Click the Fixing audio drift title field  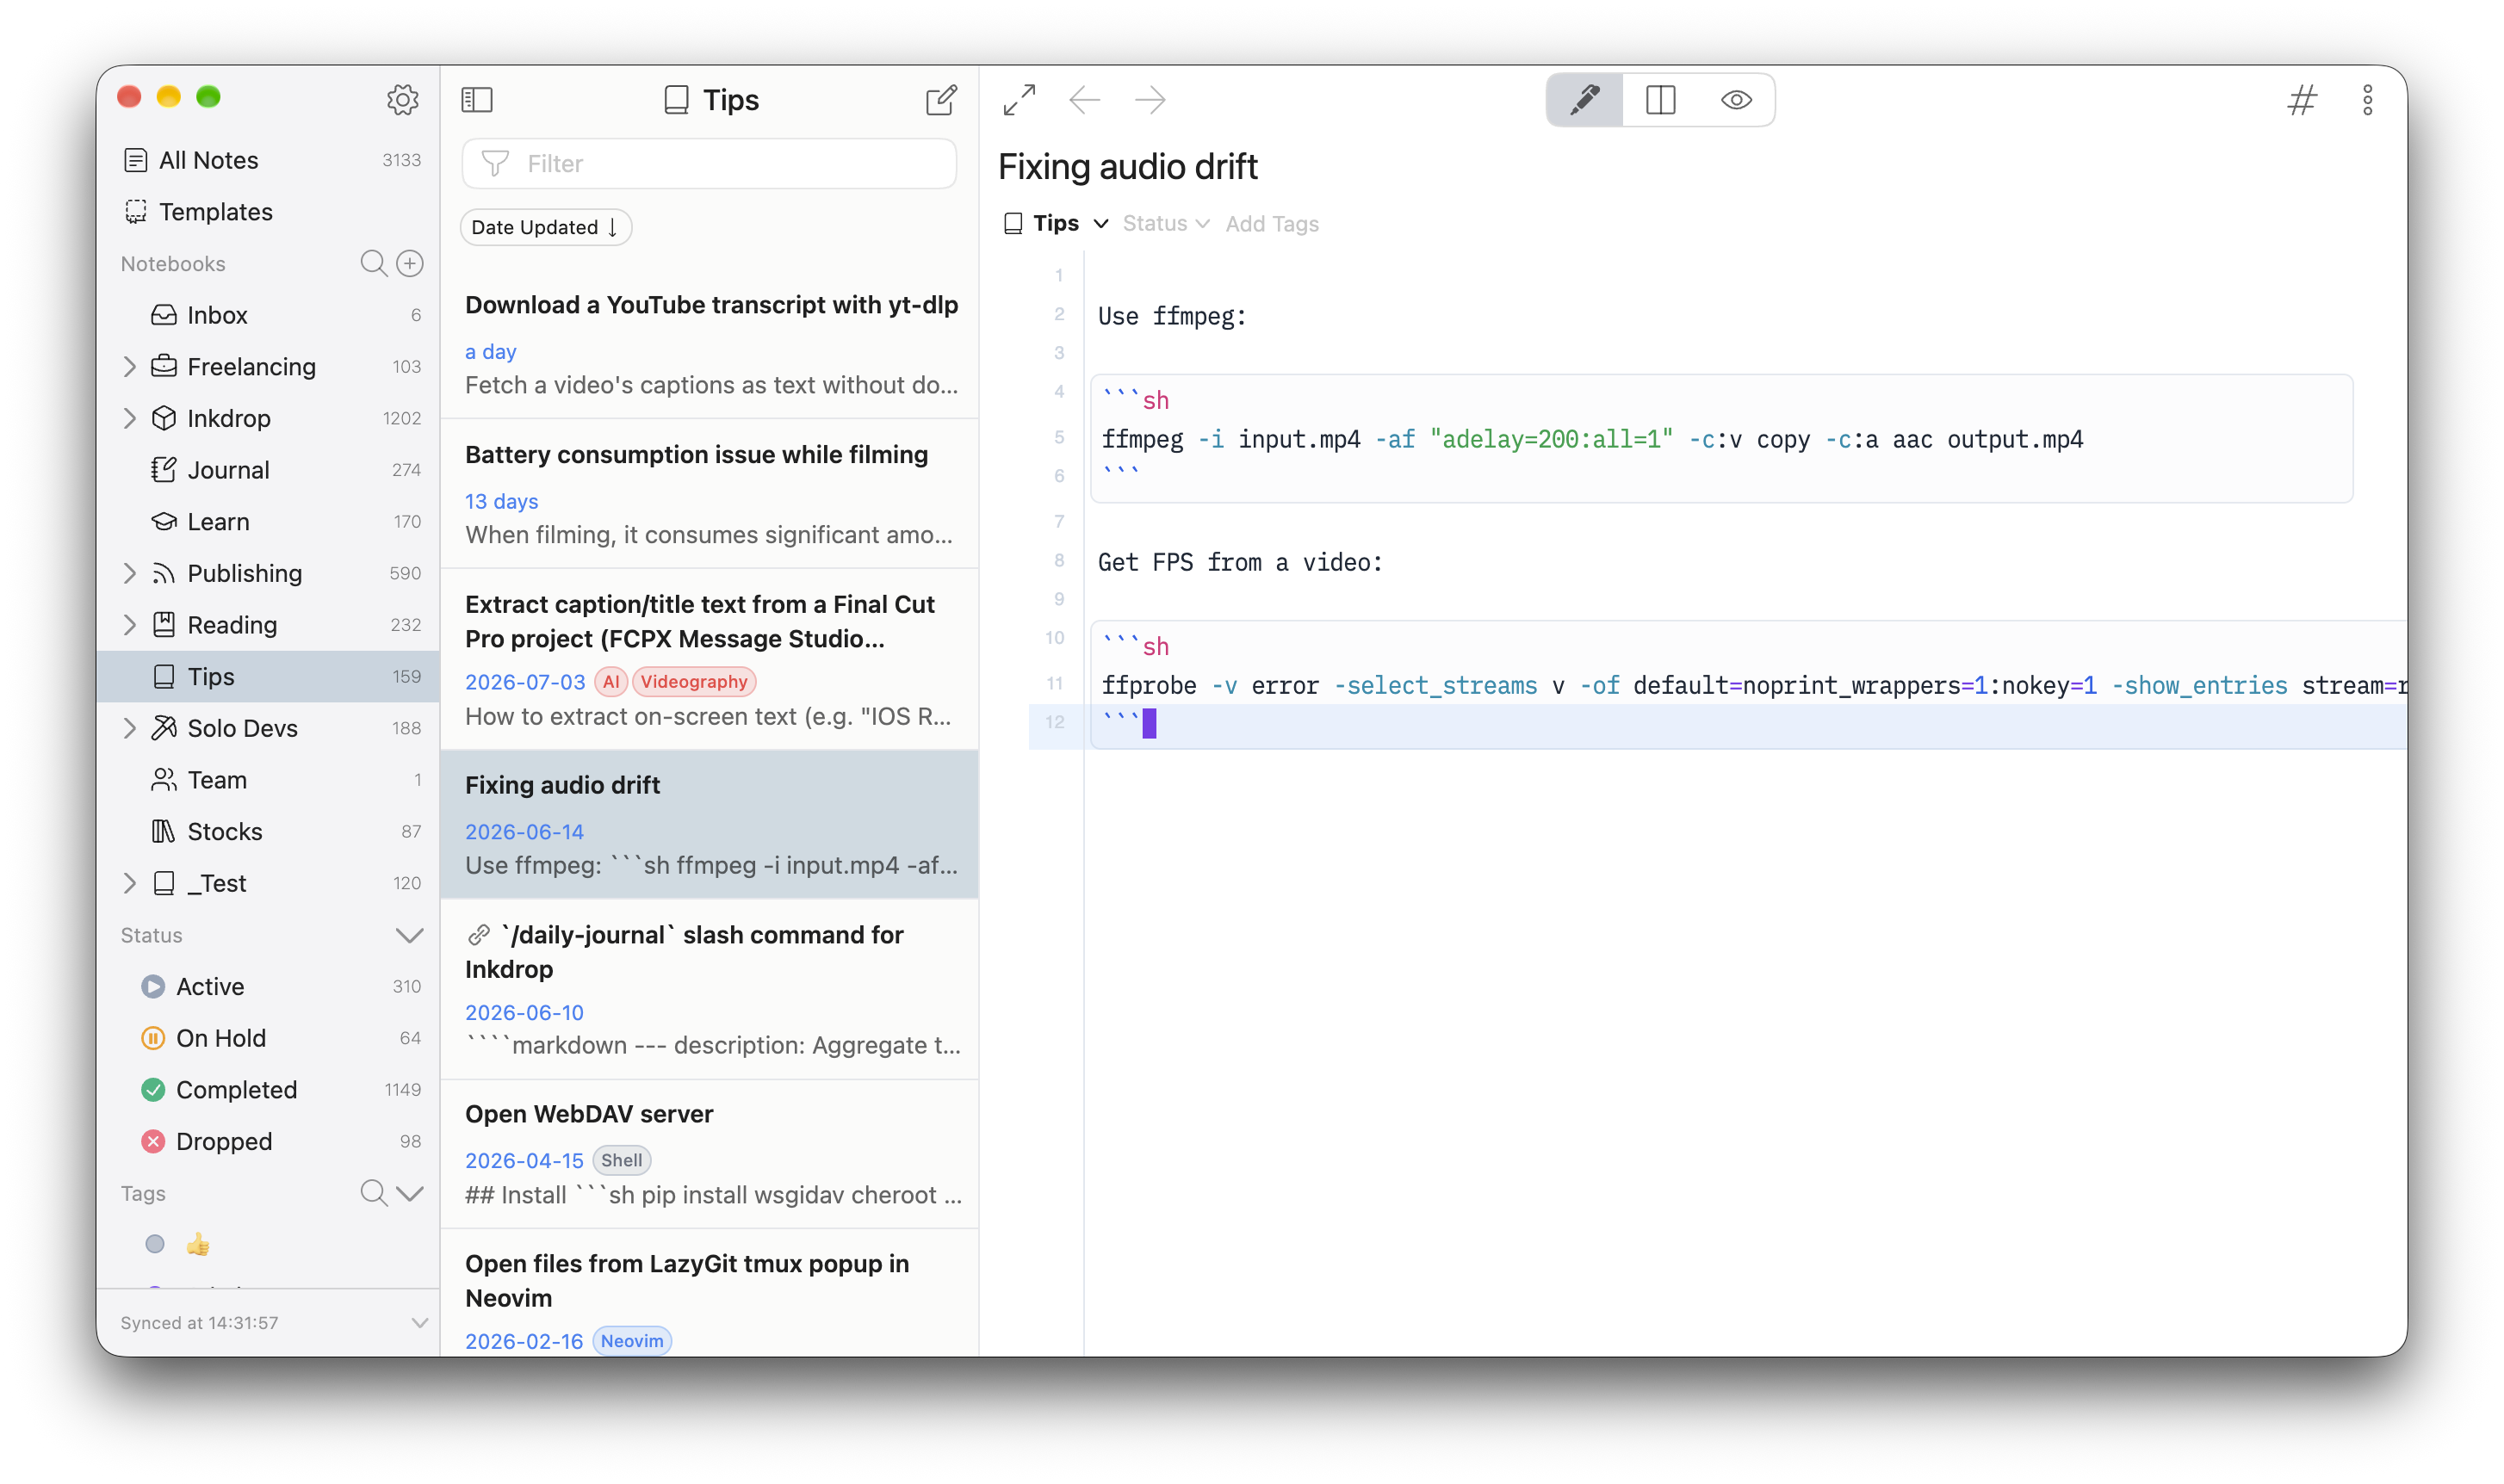pyautogui.click(x=1127, y=166)
